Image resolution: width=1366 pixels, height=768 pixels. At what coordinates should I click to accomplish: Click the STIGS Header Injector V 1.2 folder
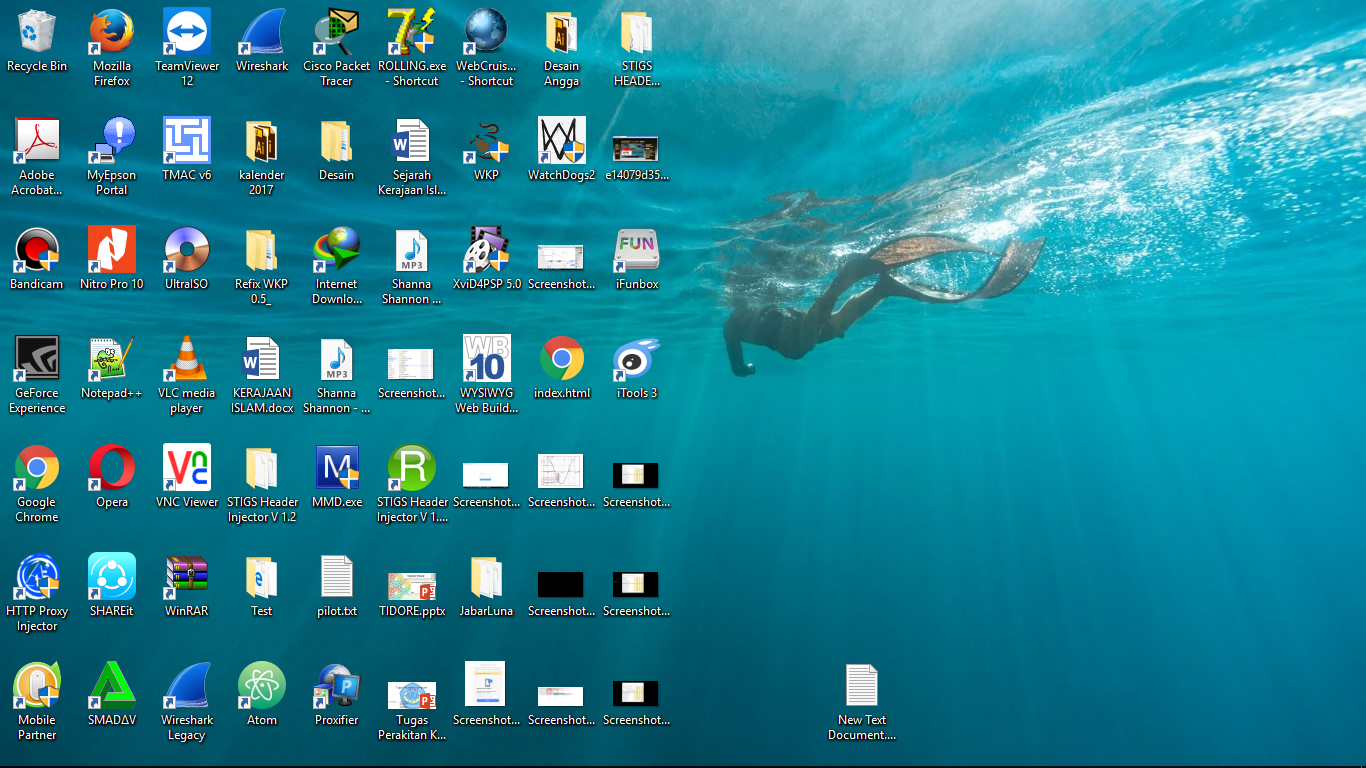tap(262, 468)
